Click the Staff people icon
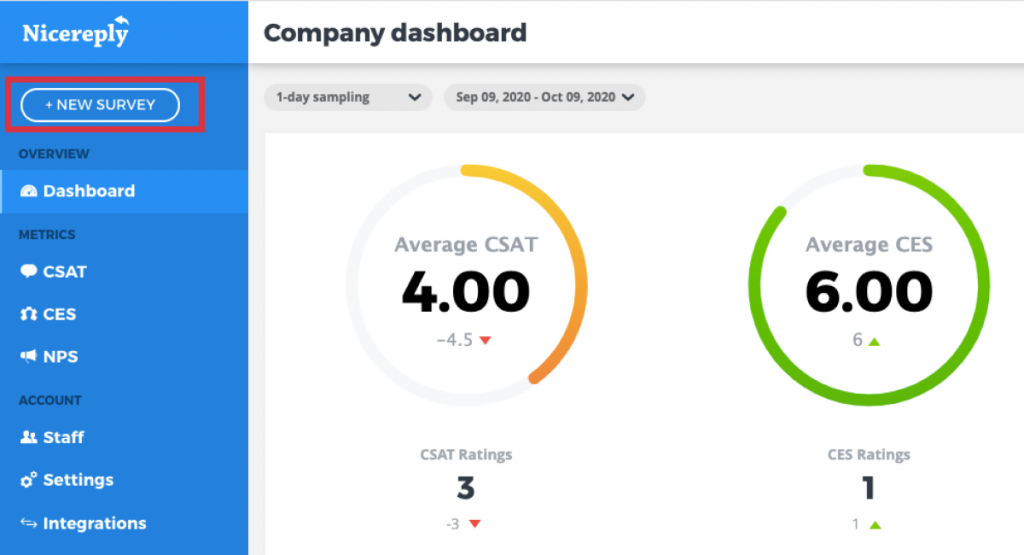 pyautogui.click(x=29, y=437)
